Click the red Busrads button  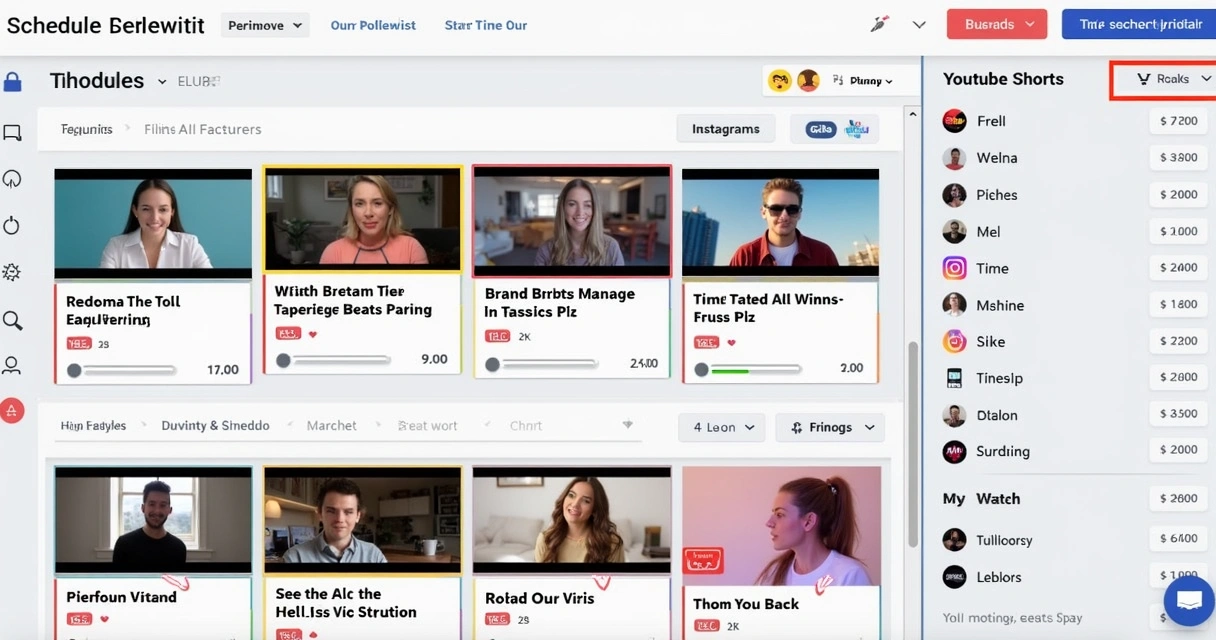997,24
